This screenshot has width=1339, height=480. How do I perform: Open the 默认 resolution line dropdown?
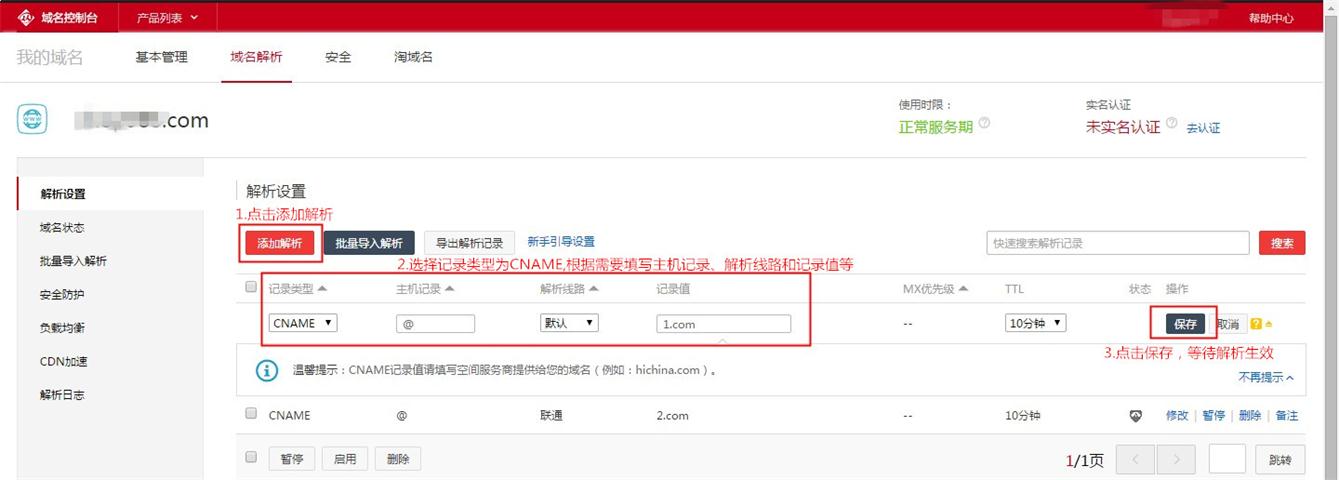pos(568,323)
